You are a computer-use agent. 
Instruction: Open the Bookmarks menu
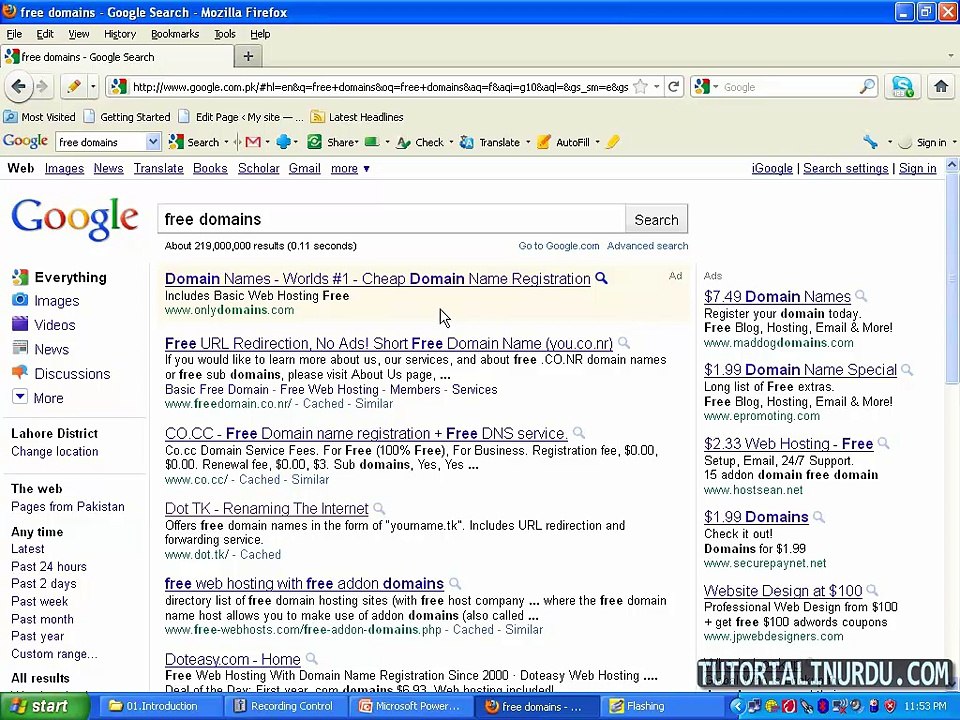[x=175, y=34]
